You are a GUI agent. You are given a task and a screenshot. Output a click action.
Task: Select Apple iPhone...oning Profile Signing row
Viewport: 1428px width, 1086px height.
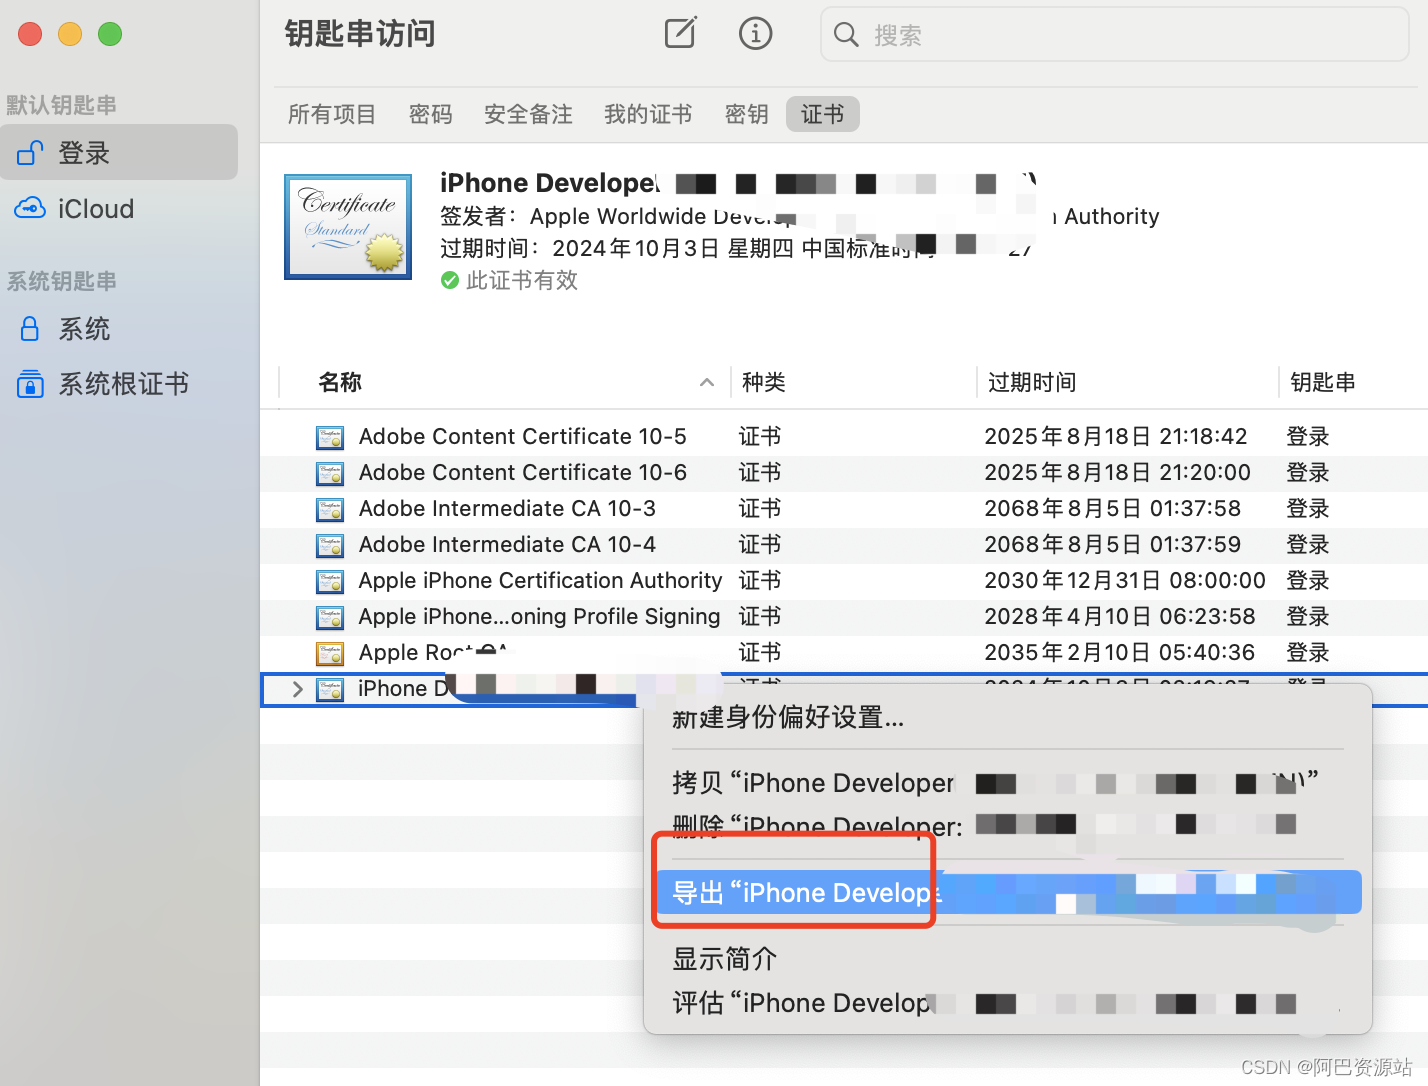[x=844, y=617]
